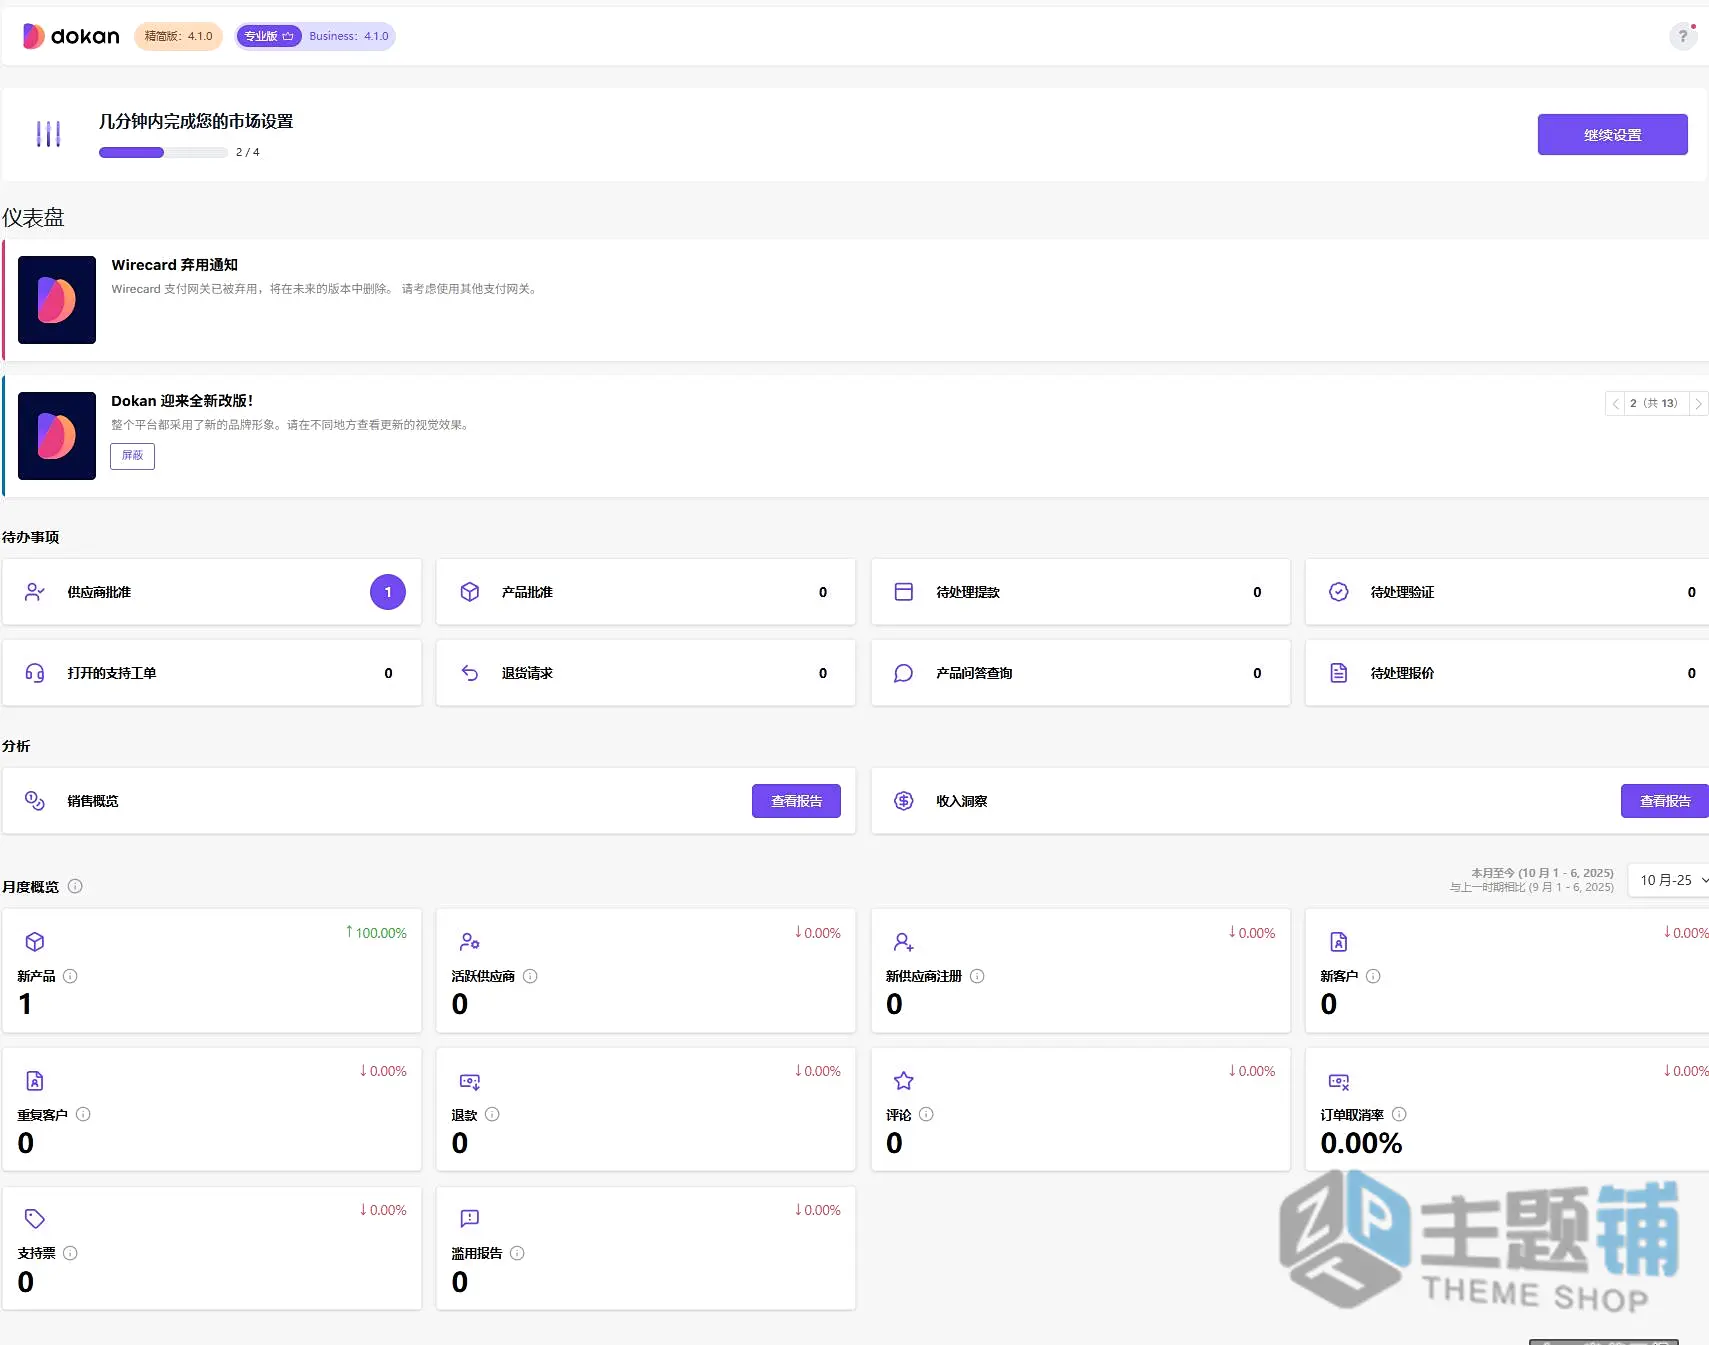Screen dimensions: 1709x1345
Task: Click the 评论 star icon
Action: pyautogui.click(x=904, y=1081)
